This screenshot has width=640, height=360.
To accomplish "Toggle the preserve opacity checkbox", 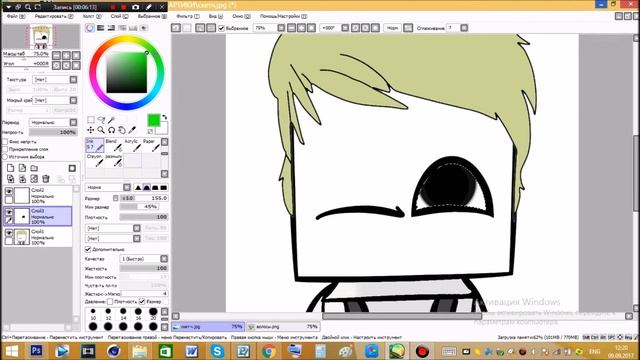I will click(5, 141).
